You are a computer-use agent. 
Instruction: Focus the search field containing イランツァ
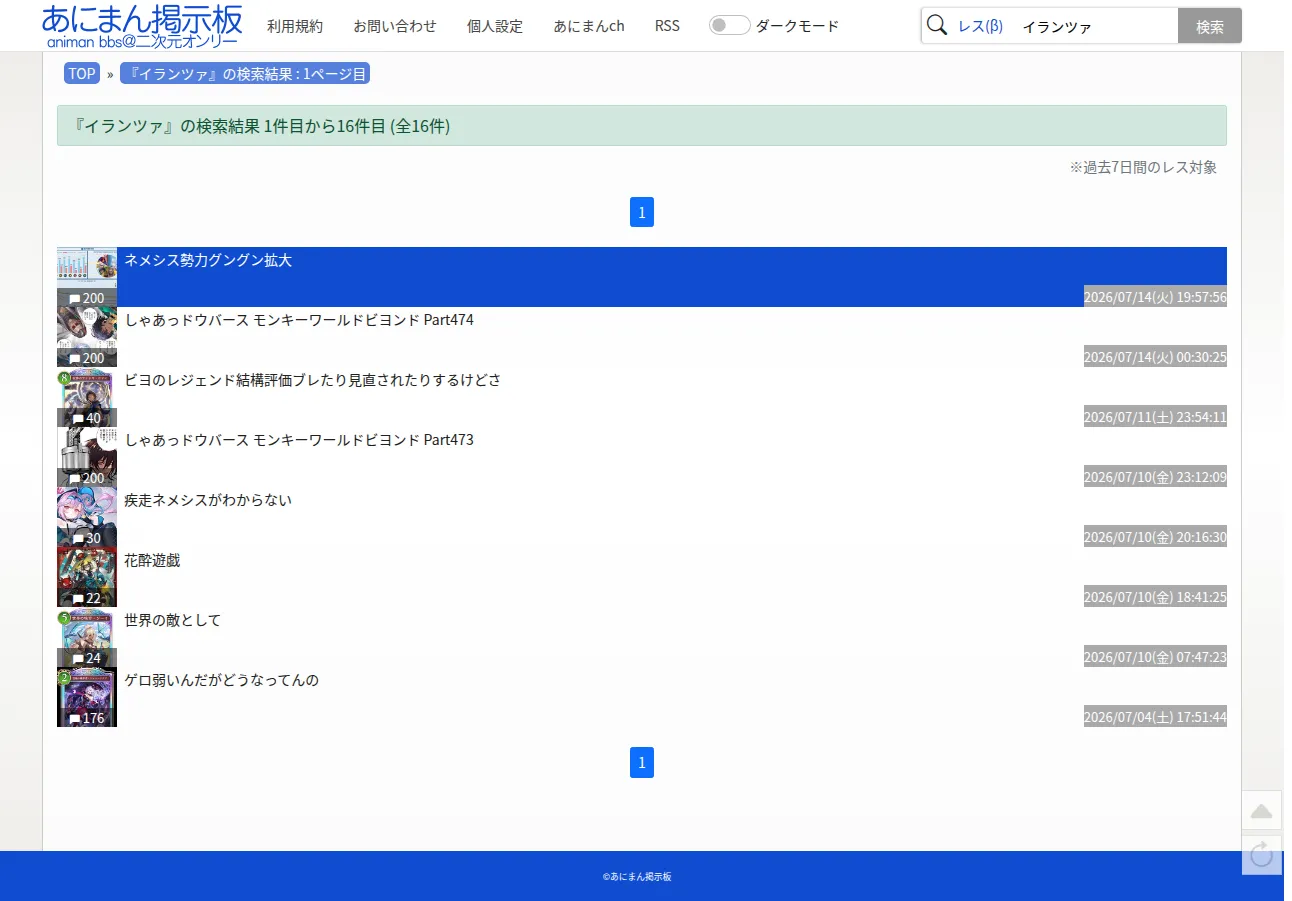point(1095,26)
